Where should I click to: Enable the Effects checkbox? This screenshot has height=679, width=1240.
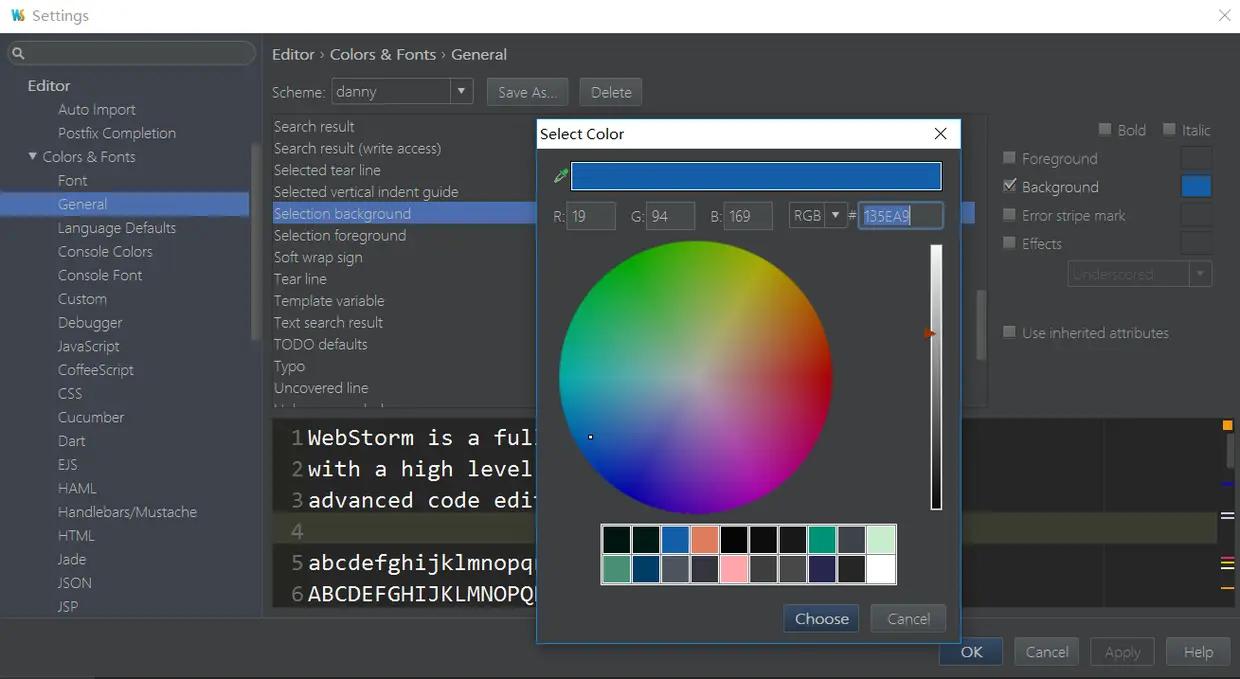[x=1009, y=243]
